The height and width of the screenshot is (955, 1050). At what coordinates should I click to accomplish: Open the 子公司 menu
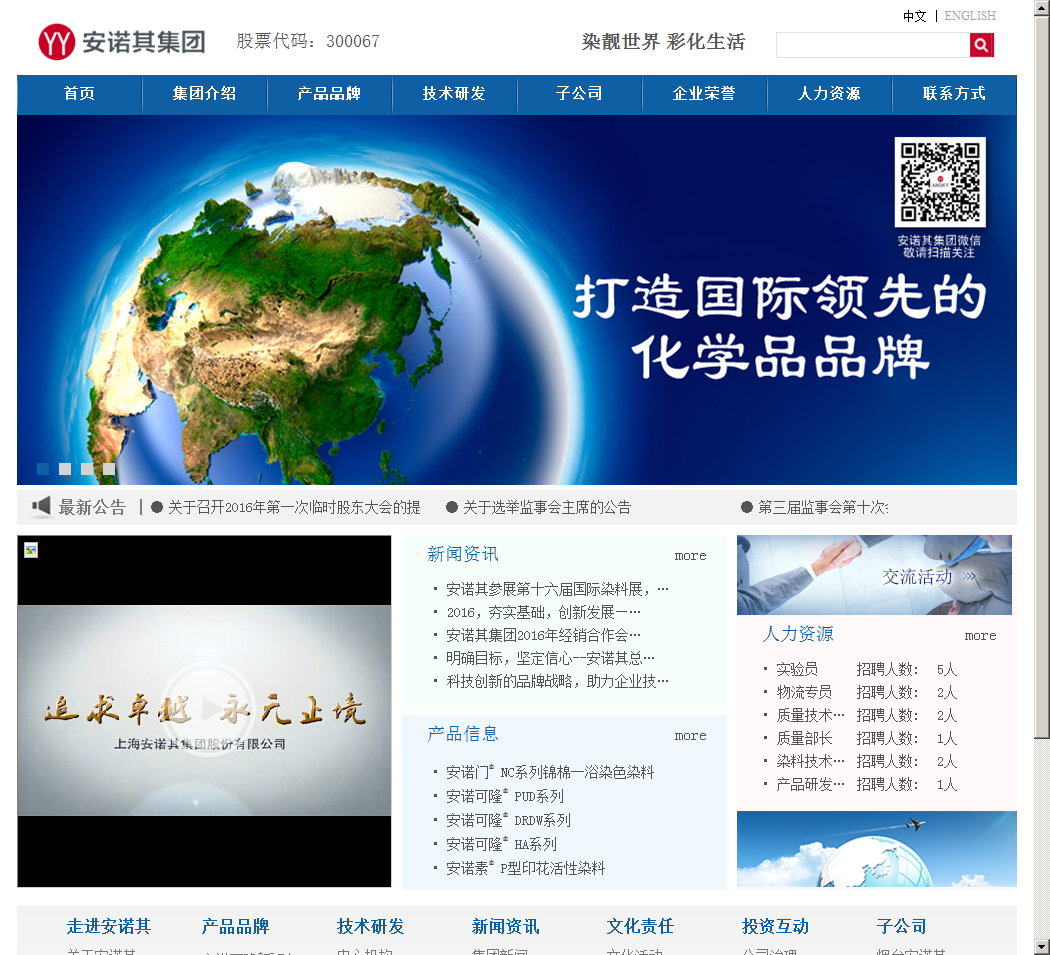click(x=579, y=94)
